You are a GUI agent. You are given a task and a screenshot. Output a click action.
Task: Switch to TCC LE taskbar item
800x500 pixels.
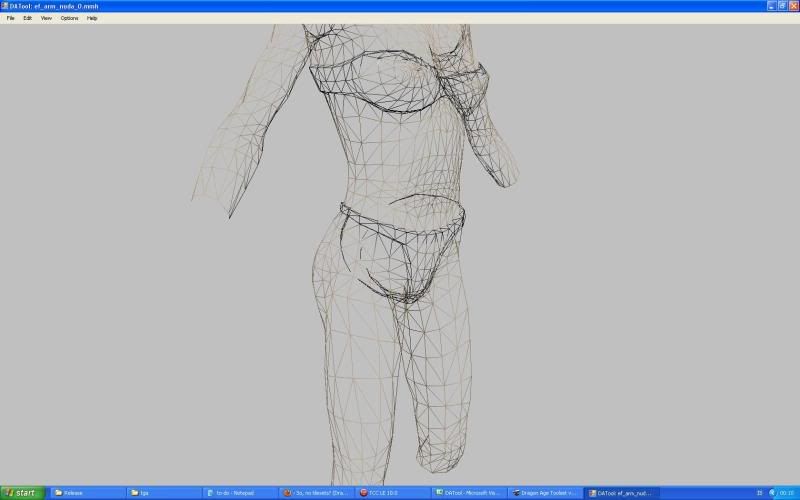(391, 493)
